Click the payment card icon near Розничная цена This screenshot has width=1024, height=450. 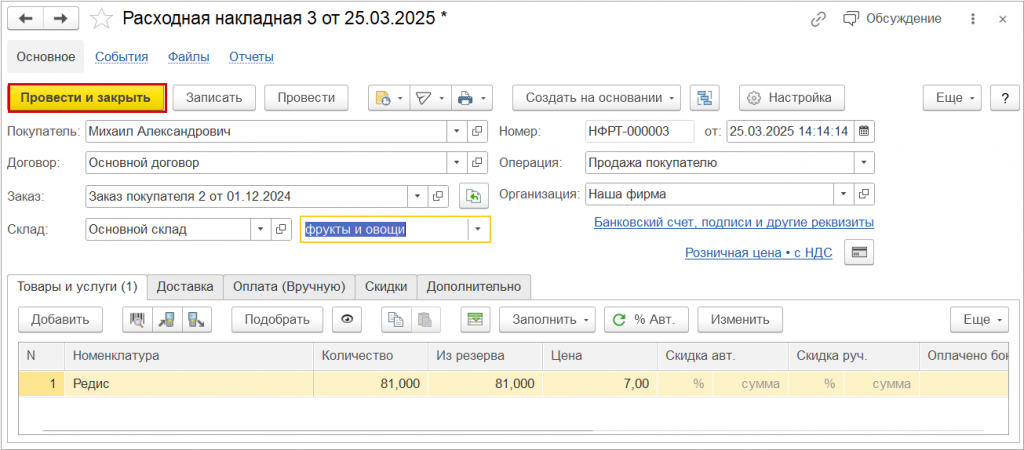point(857,253)
